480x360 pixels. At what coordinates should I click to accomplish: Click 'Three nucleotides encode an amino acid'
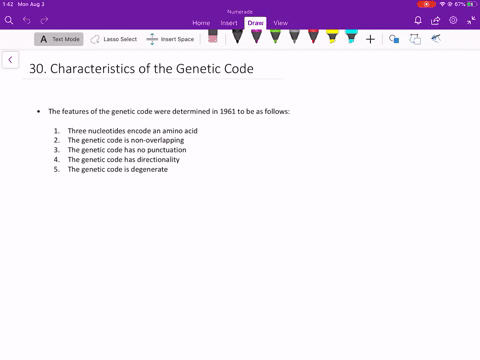[133, 131]
